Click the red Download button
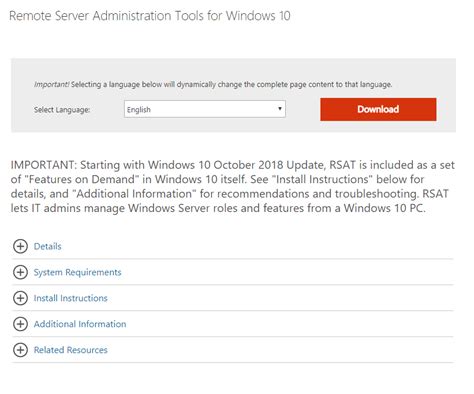 [x=378, y=109]
